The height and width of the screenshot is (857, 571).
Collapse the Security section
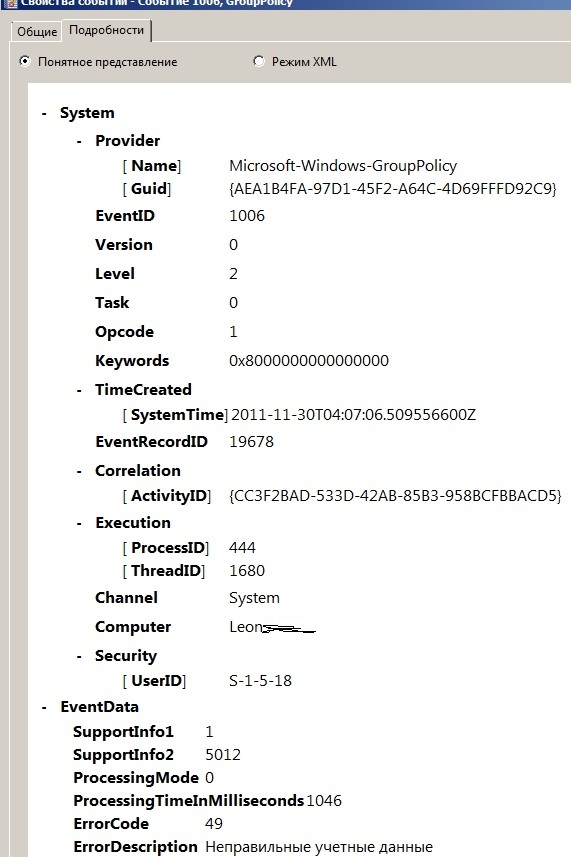(x=79, y=656)
